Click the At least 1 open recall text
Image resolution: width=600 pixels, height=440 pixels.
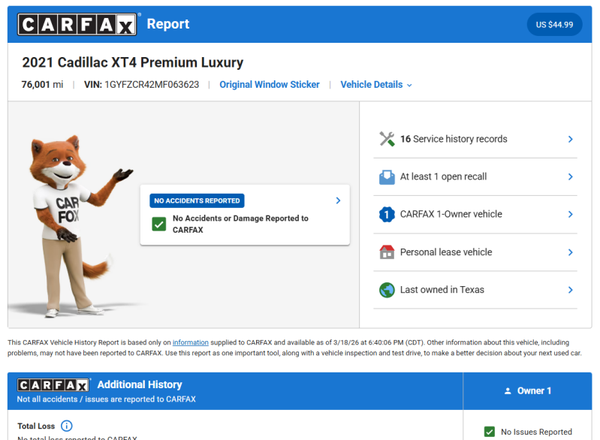point(443,176)
